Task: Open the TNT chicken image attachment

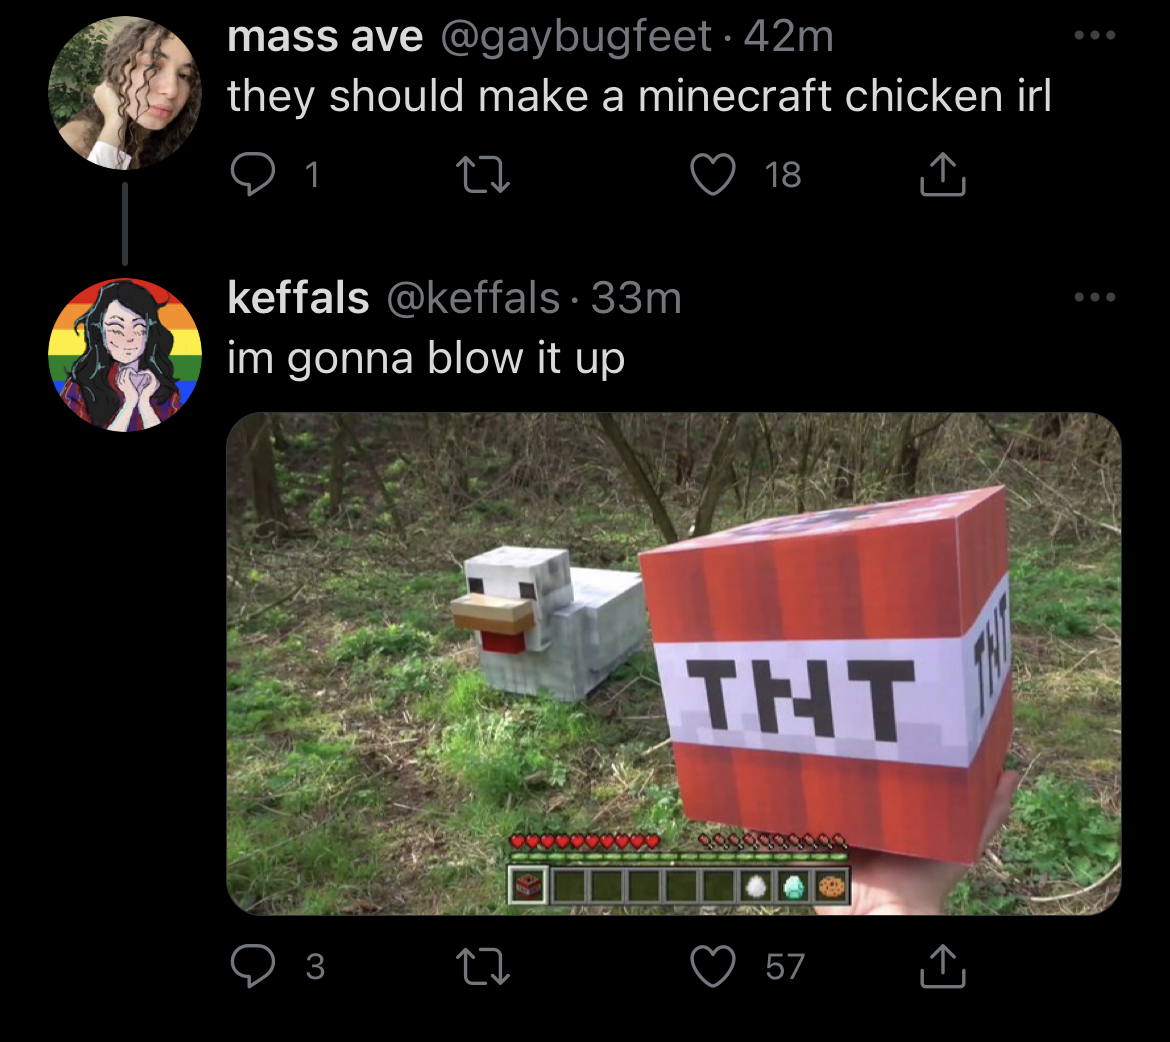Action: (x=674, y=664)
